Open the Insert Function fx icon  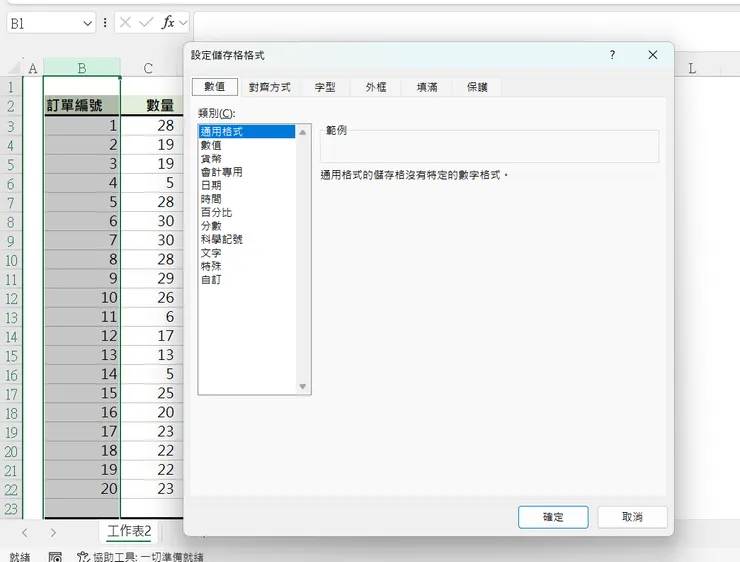click(x=168, y=22)
